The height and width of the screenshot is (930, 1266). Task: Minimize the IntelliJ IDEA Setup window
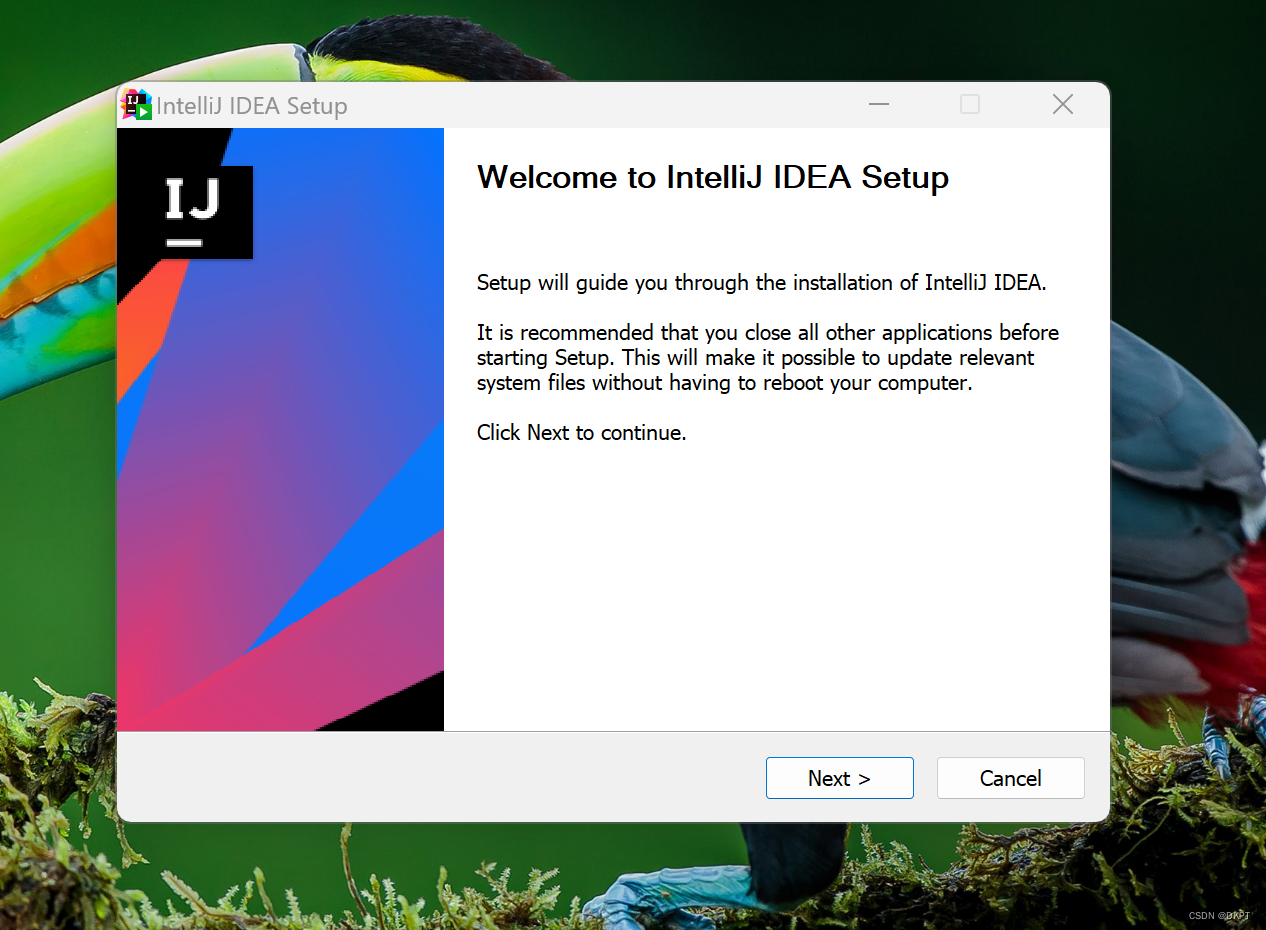coord(879,105)
